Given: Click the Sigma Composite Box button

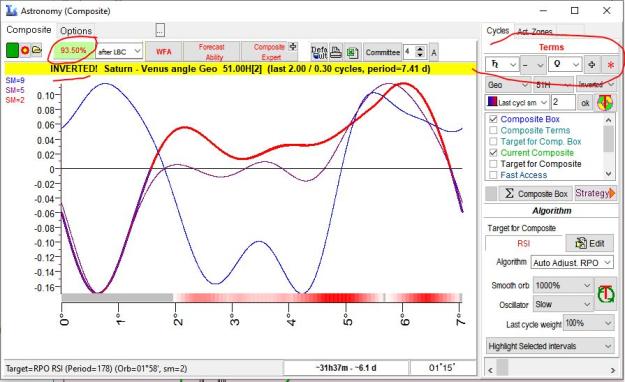Looking at the screenshot, I should 536,194.
